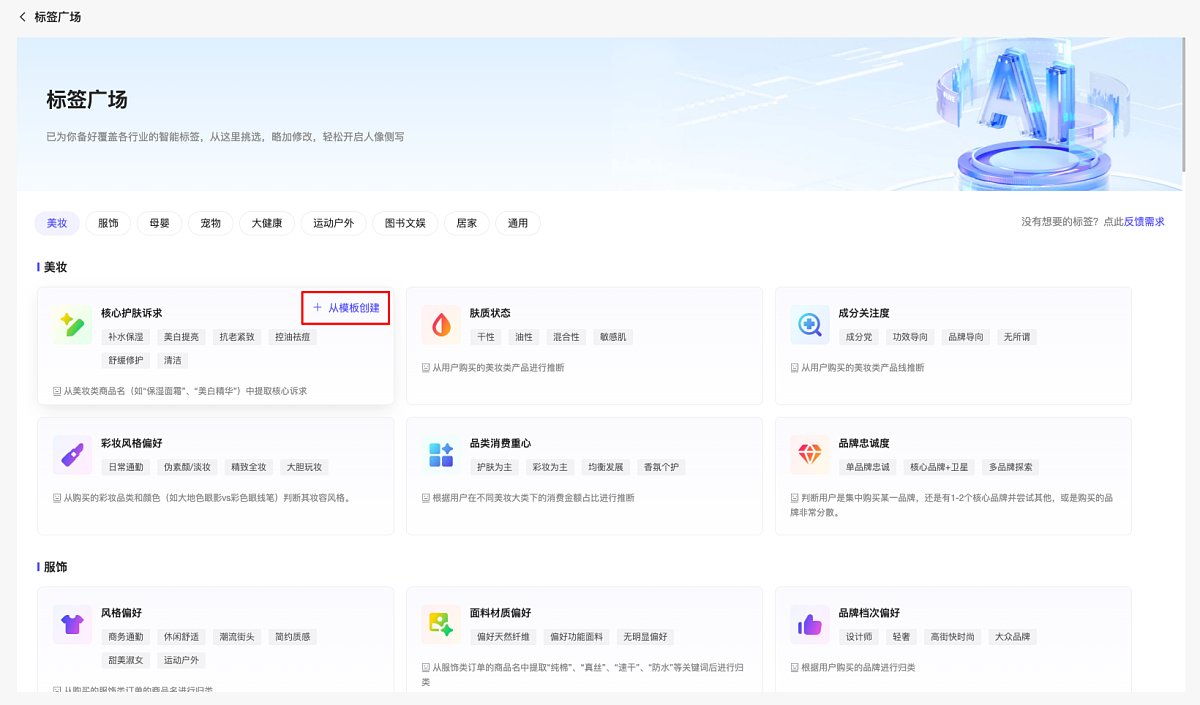Click the 干性 tag in 肤质状态
The image size is (1200, 705).
coord(486,337)
